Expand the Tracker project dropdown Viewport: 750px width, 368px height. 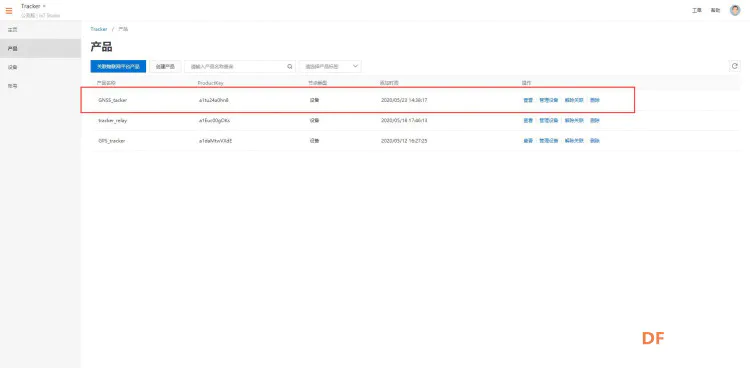33,6
